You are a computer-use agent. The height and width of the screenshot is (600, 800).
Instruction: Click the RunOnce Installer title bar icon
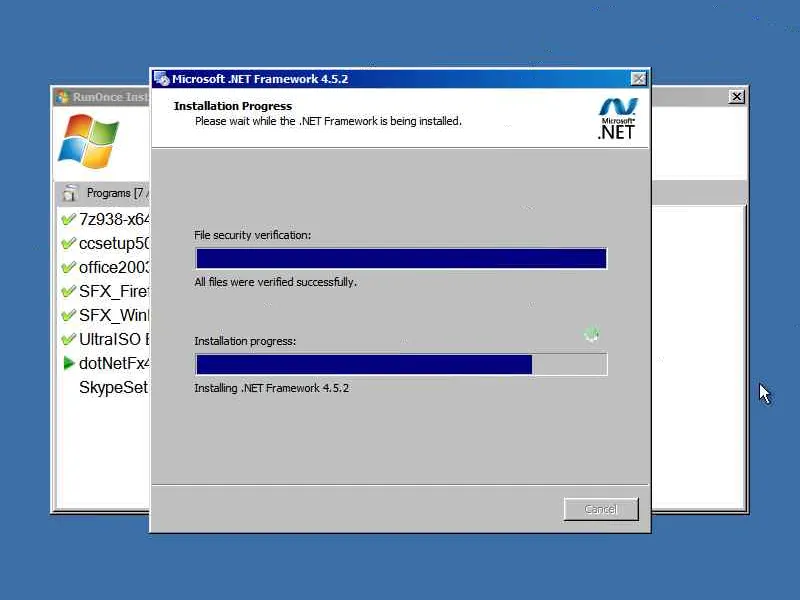63,97
